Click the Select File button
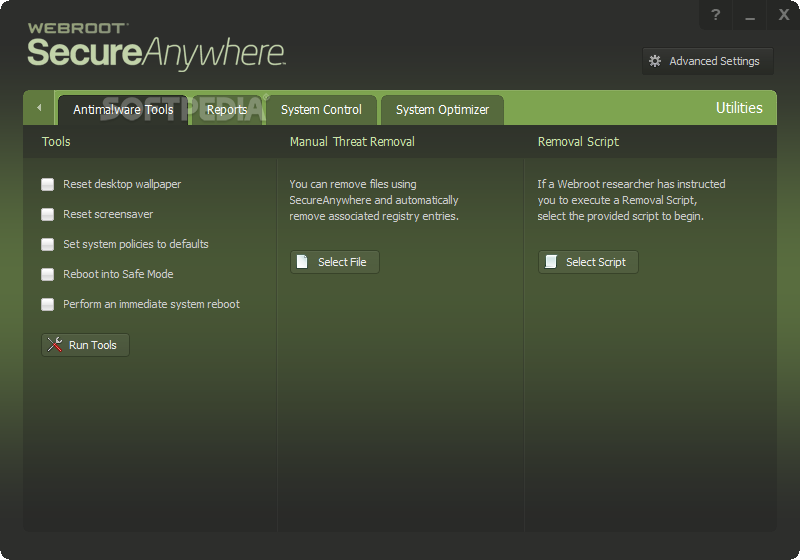This screenshot has width=800, height=560. point(335,262)
